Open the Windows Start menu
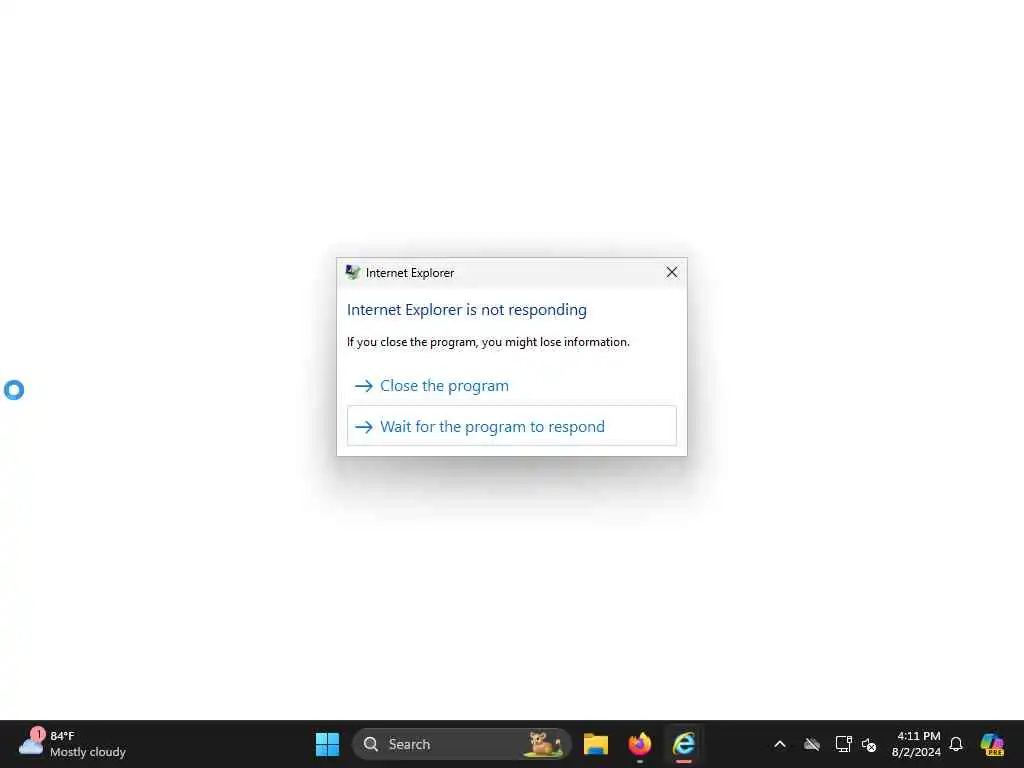 (327, 744)
